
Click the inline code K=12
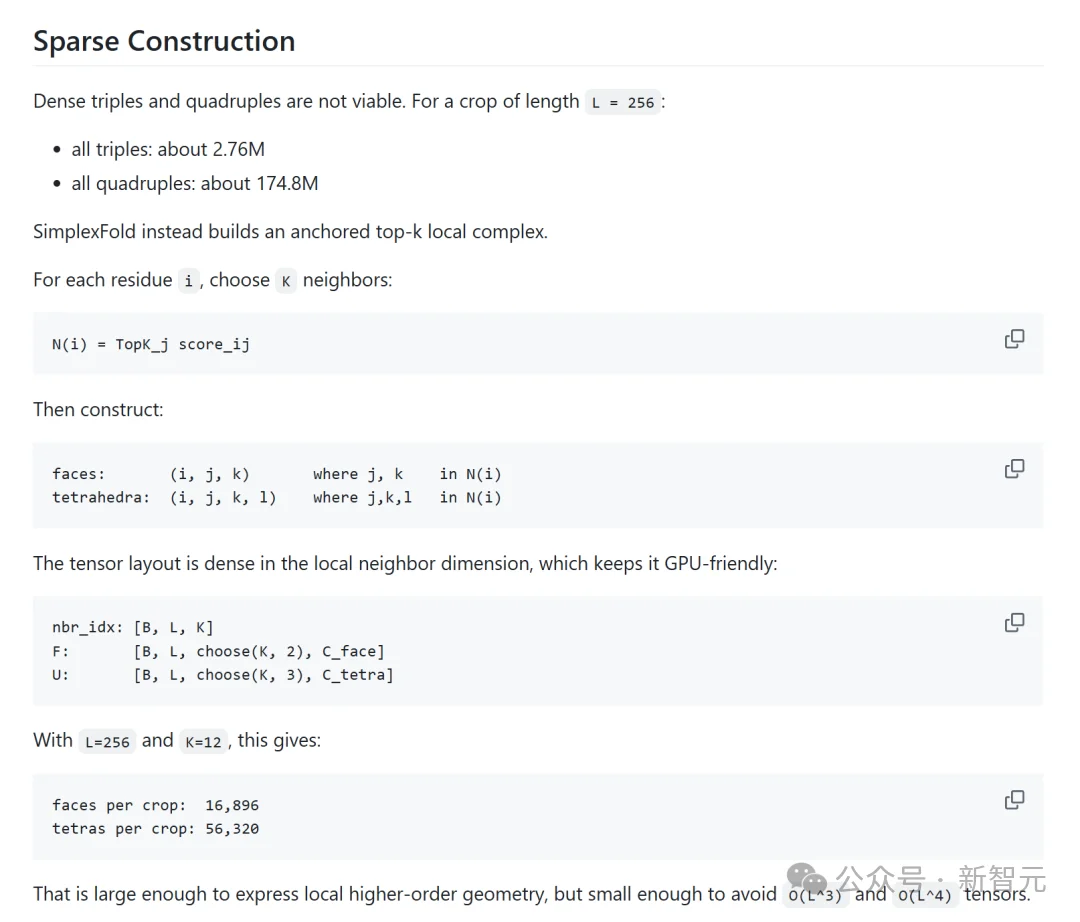point(203,742)
